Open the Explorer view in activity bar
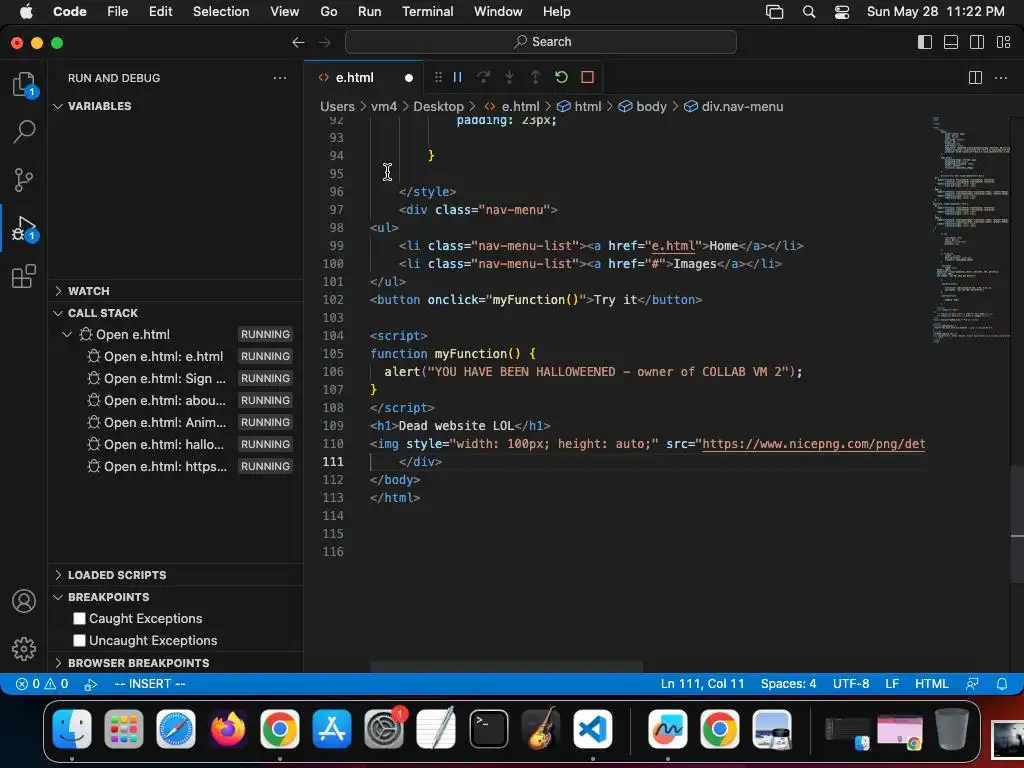 pos(24,84)
